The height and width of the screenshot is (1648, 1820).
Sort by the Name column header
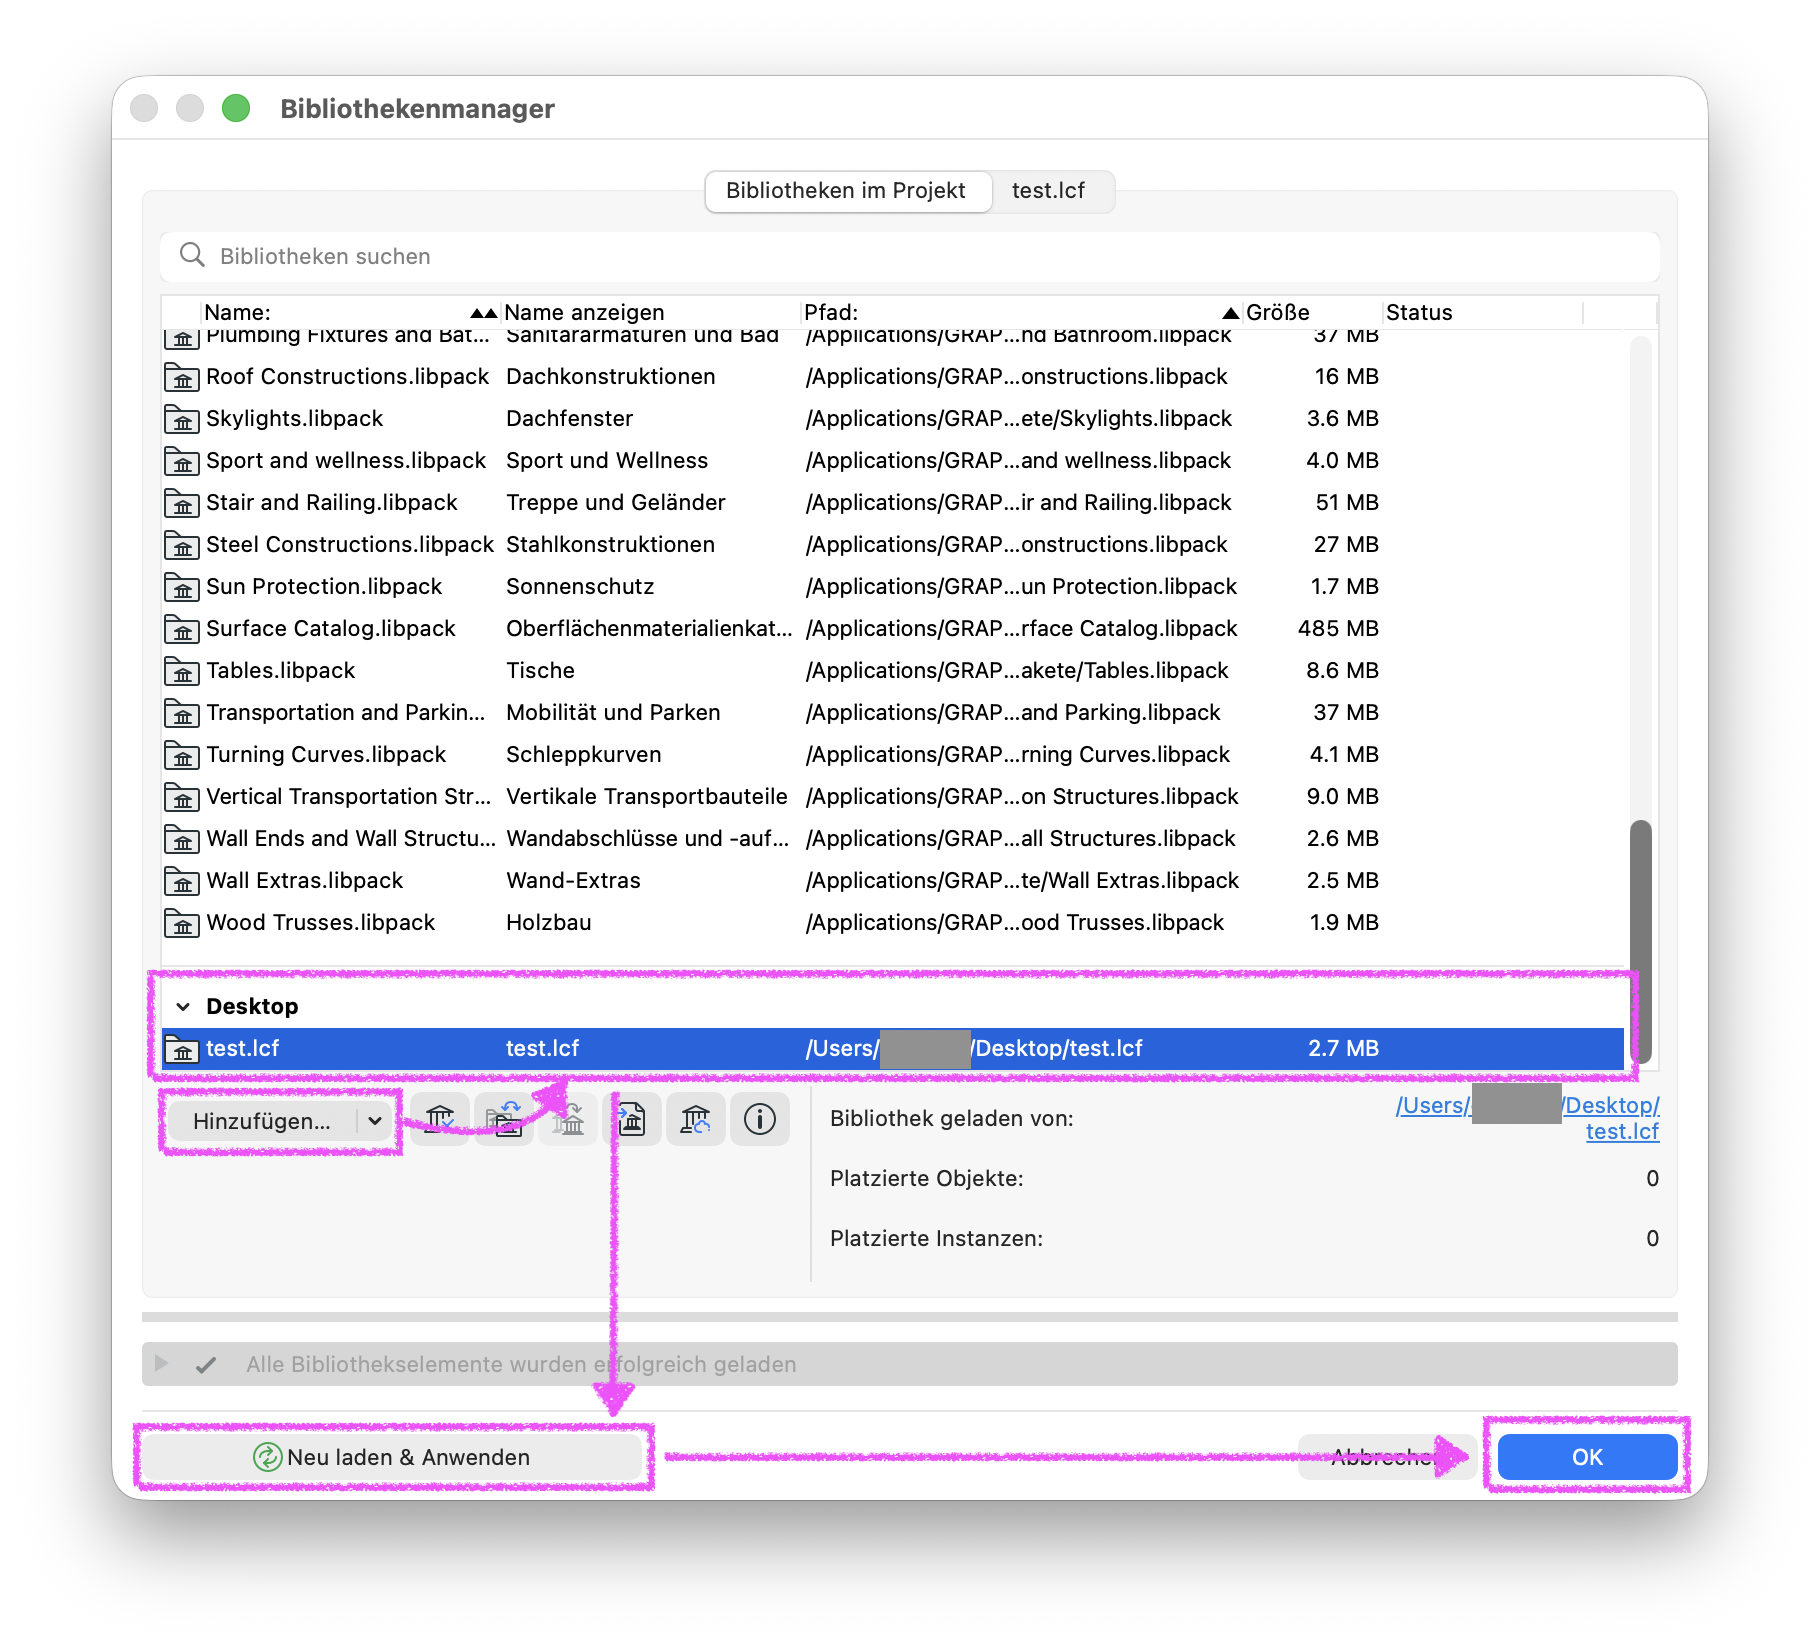[349, 312]
